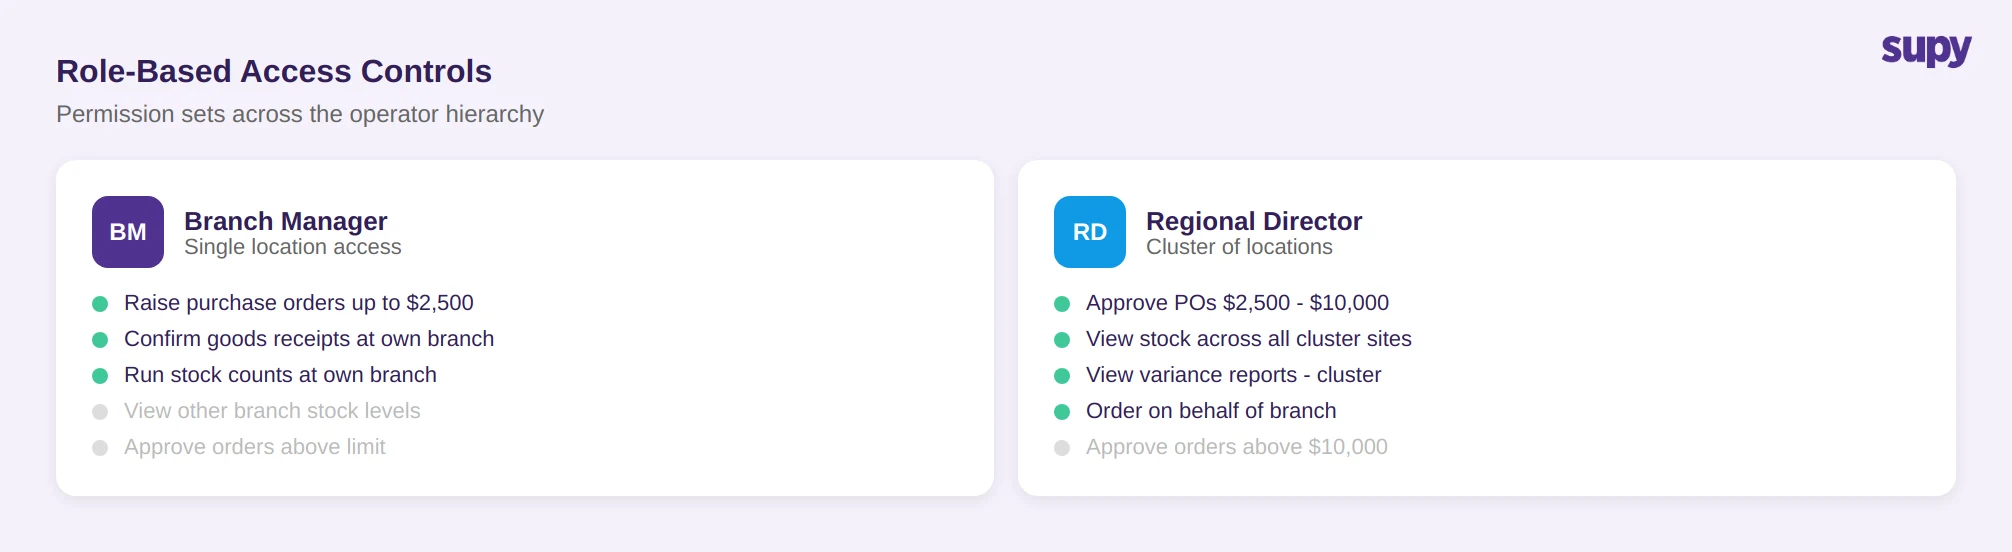Click green dot beside Confirm goods receipts

coord(100,340)
